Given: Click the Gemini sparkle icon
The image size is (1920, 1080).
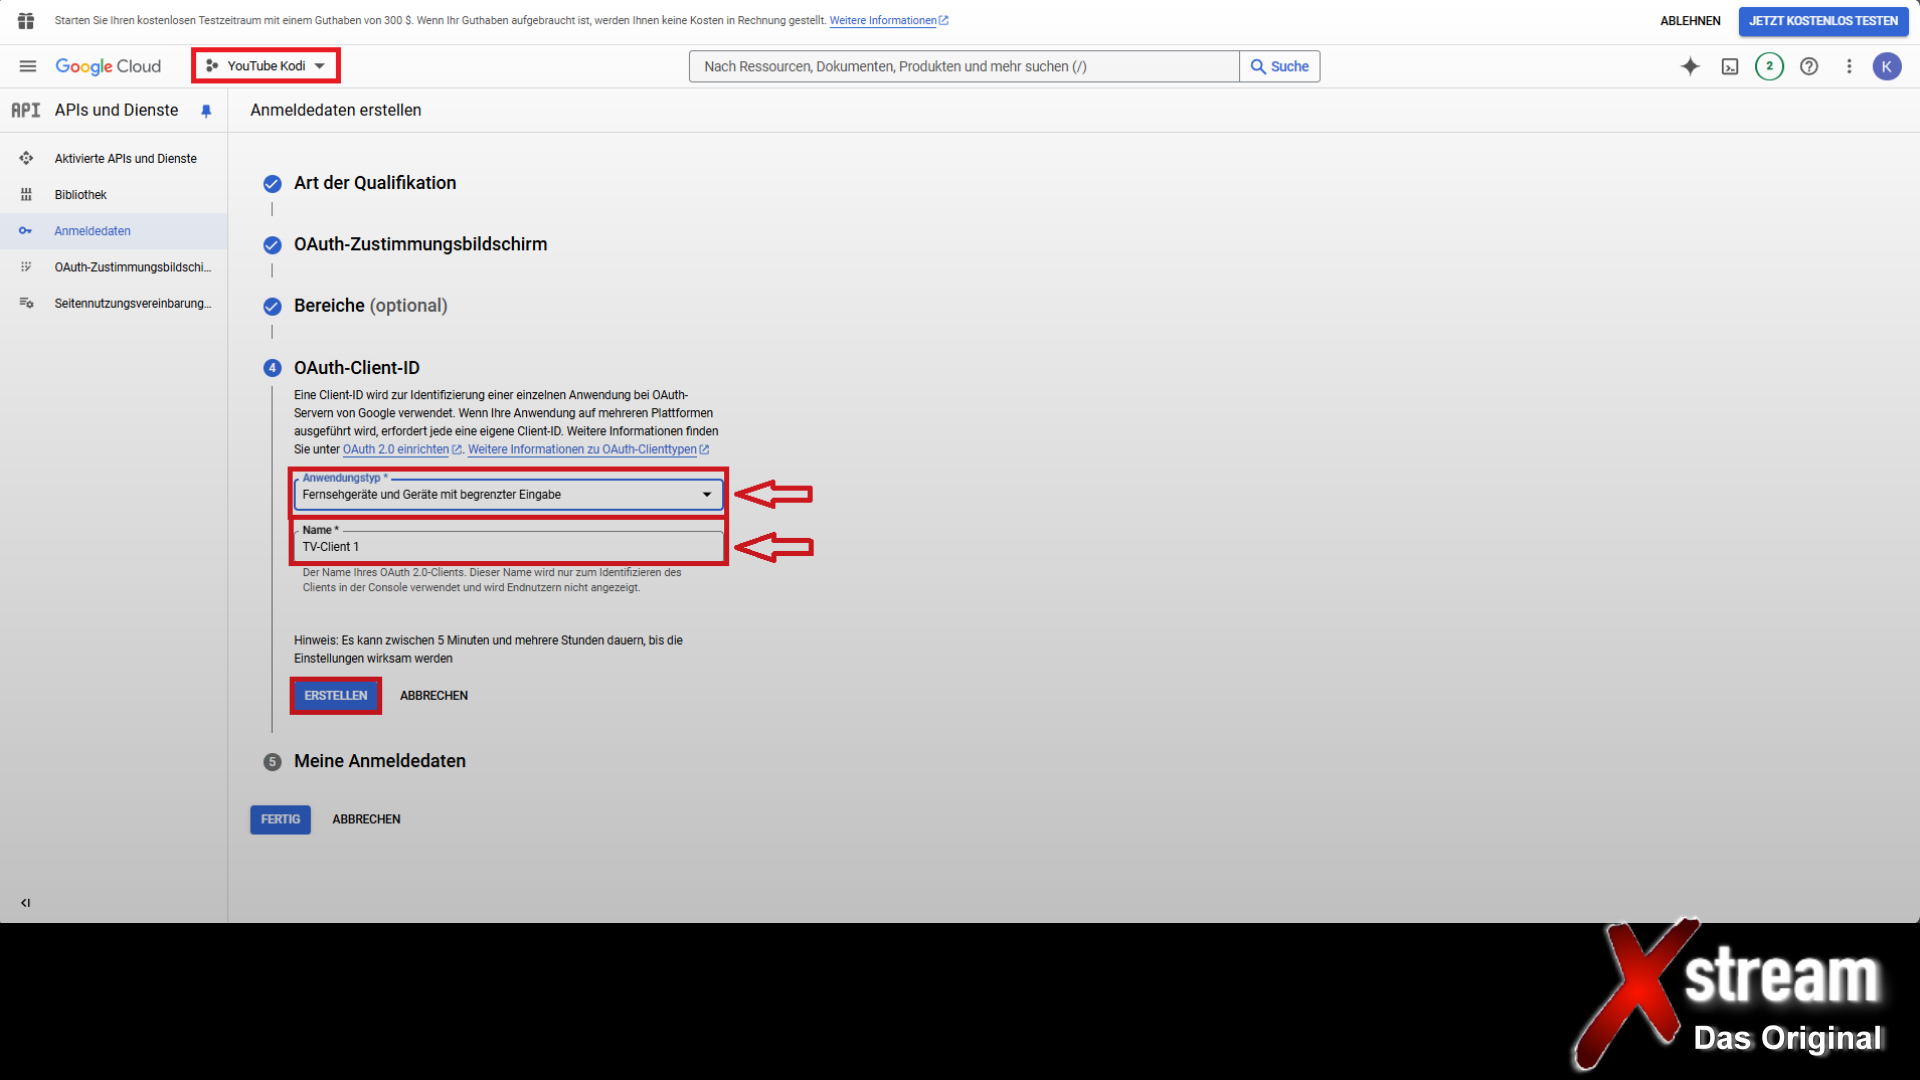Looking at the screenshot, I should [x=1690, y=66].
